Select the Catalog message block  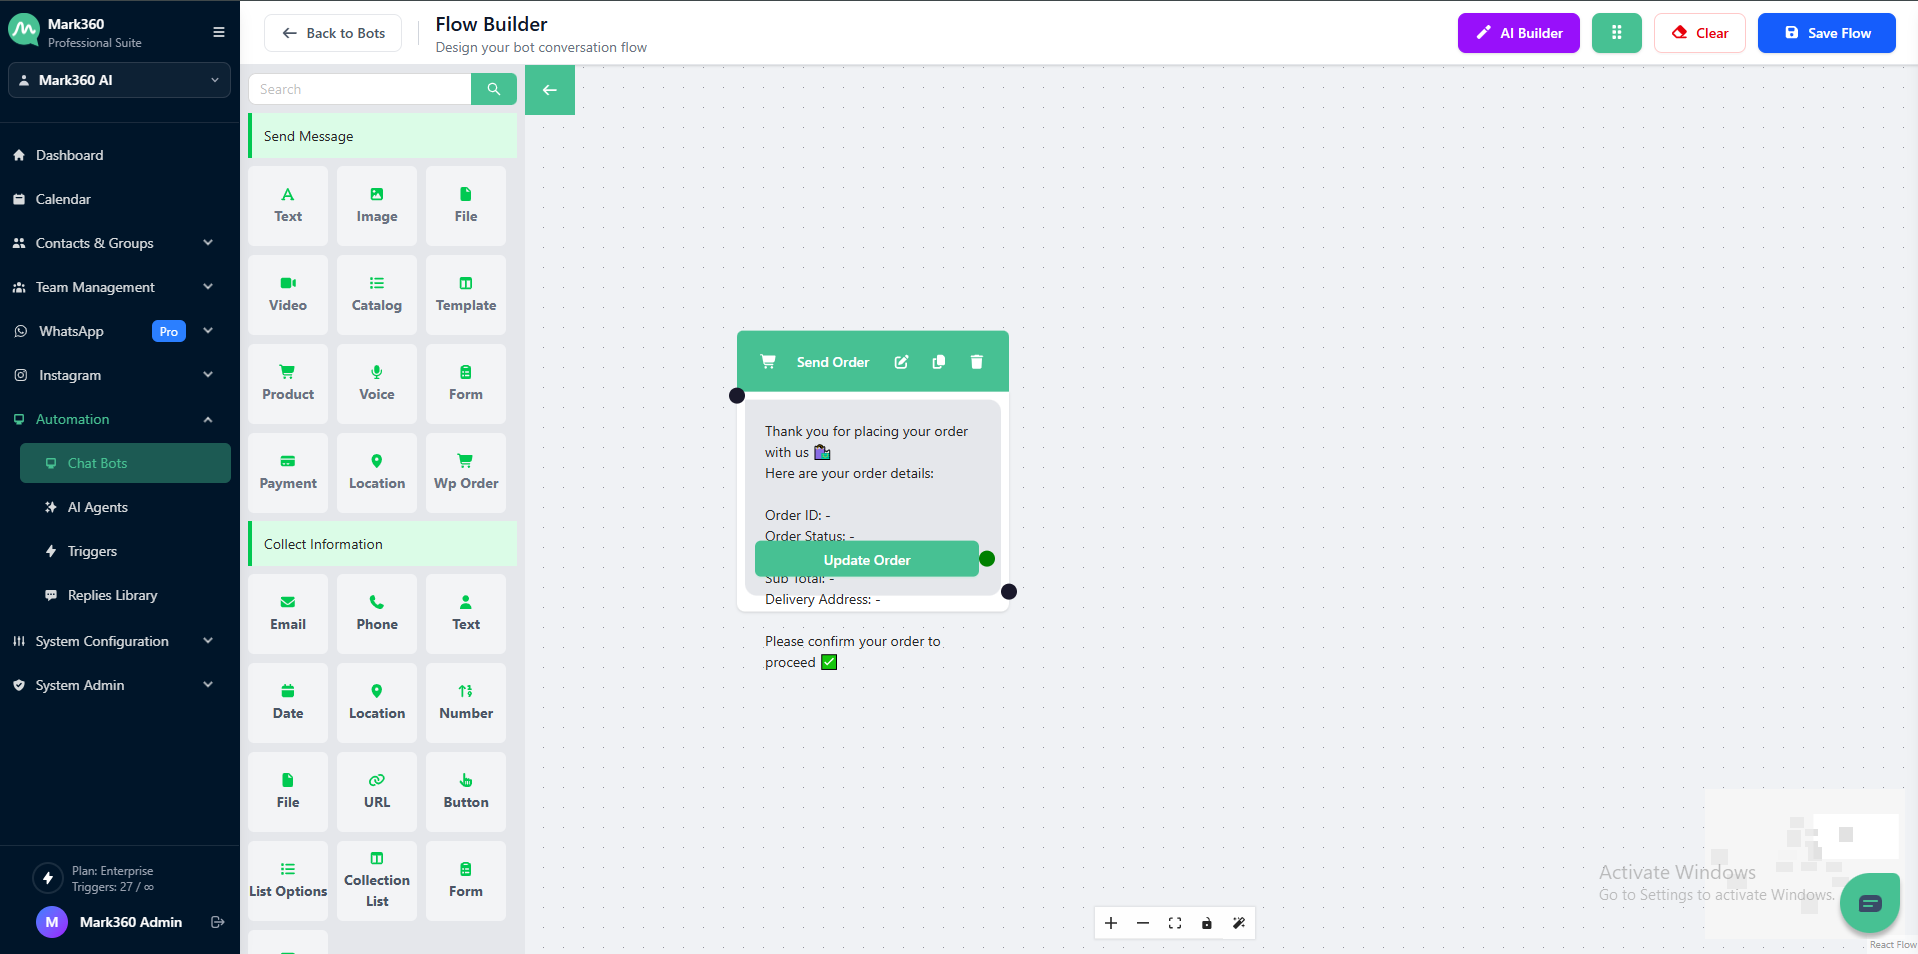tap(377, 294)
